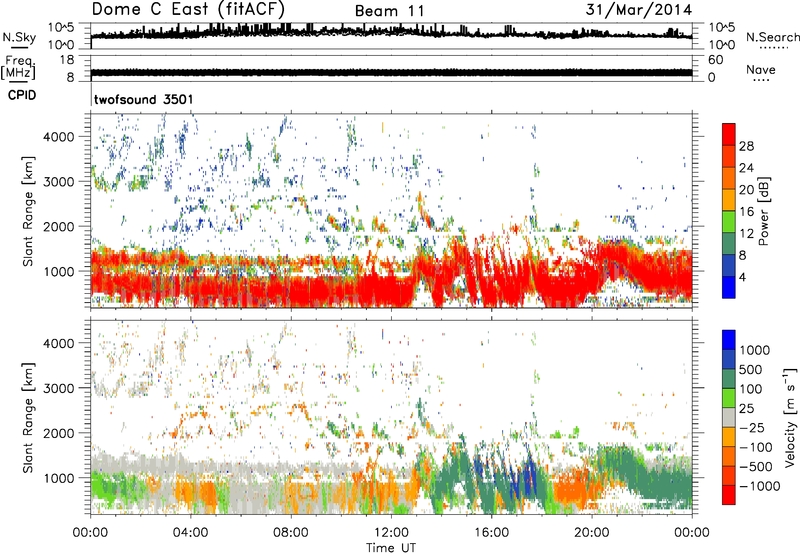Click the gray -25 to 25 Velocity colorbar segment

pos(729,417)
